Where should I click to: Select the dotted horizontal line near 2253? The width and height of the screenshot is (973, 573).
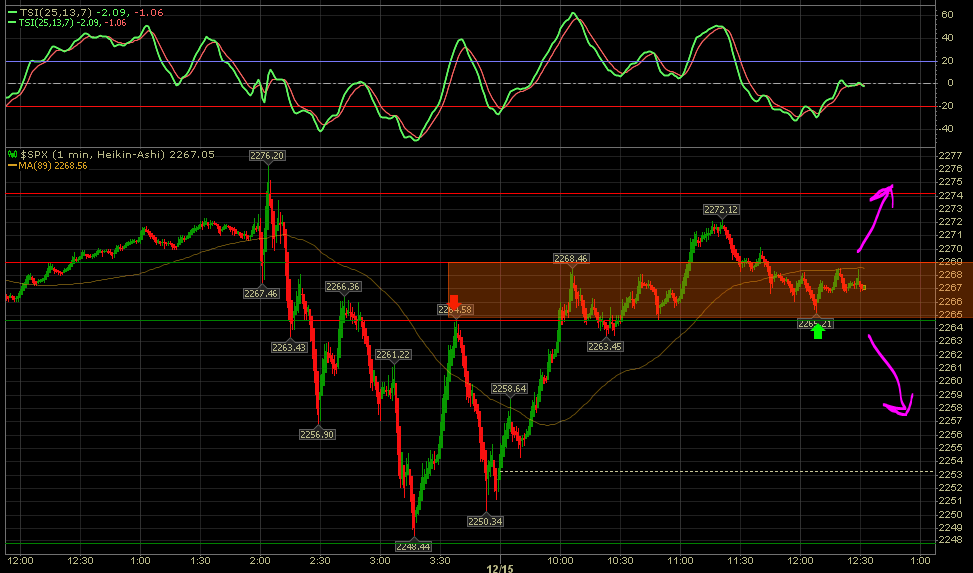pyautogui.click(x=717, y=472)
